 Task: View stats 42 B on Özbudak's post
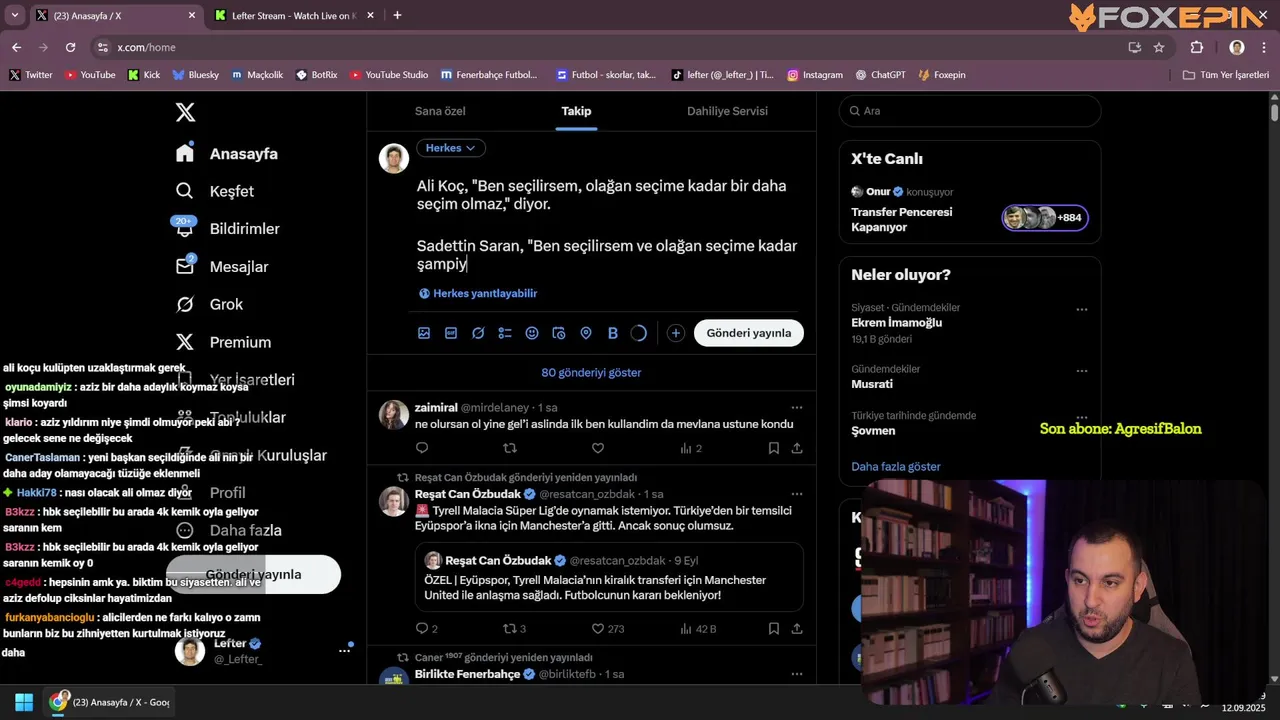[698, 629]
